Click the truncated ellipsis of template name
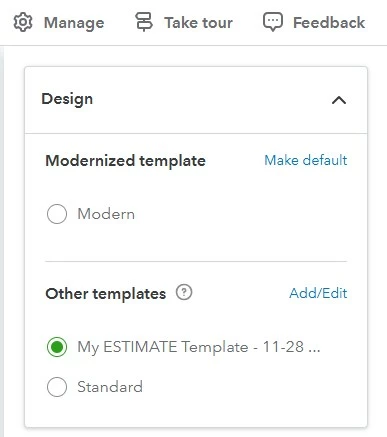 [314, 351]
